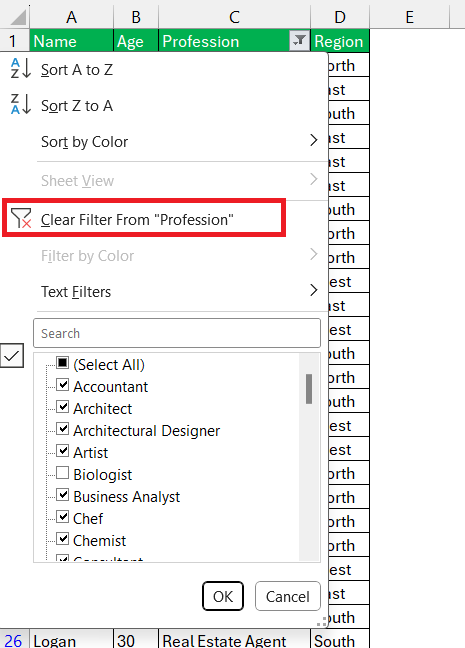Click the profession list scrollbar thumb
Screen dimensions: 465x648
tap(309, 389)
